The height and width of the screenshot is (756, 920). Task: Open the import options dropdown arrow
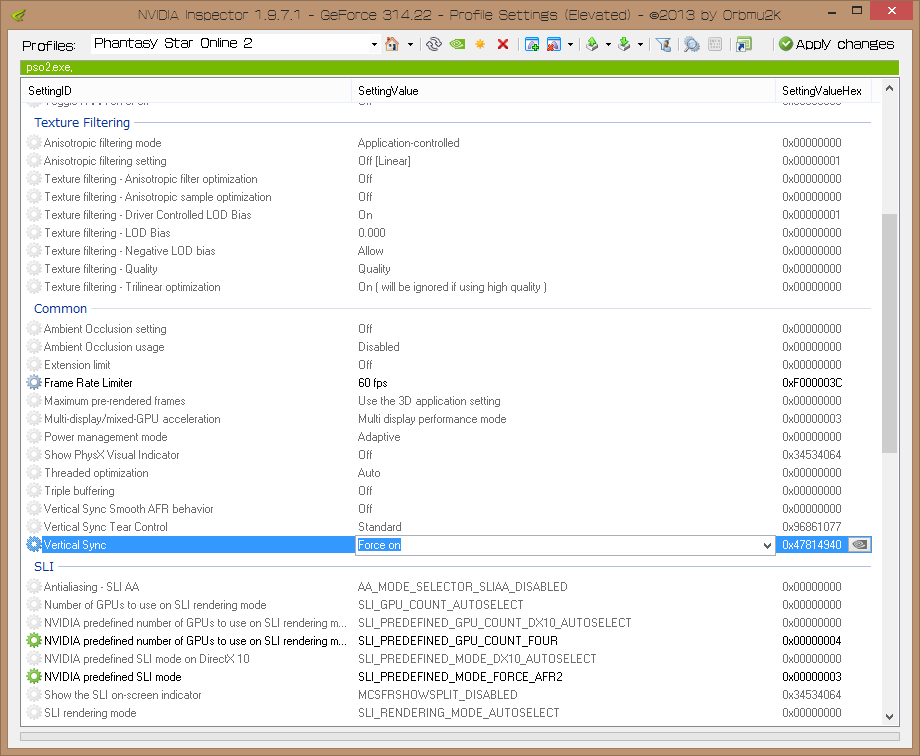pyautogui.click(x=640, y=45)
